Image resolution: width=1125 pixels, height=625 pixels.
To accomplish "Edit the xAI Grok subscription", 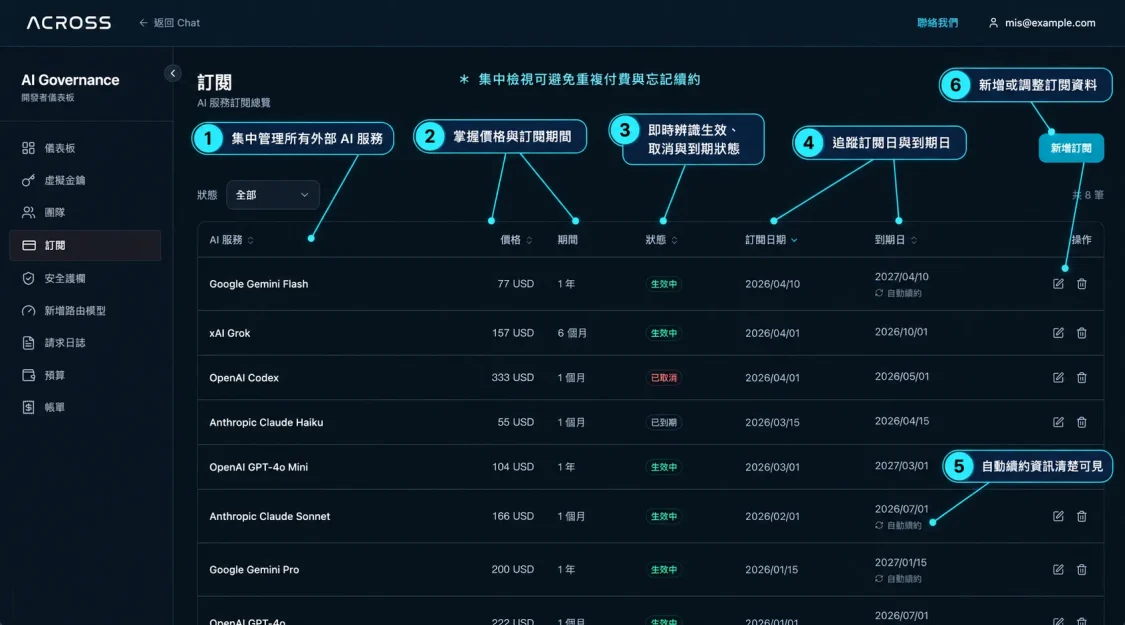I will 1058,333.
